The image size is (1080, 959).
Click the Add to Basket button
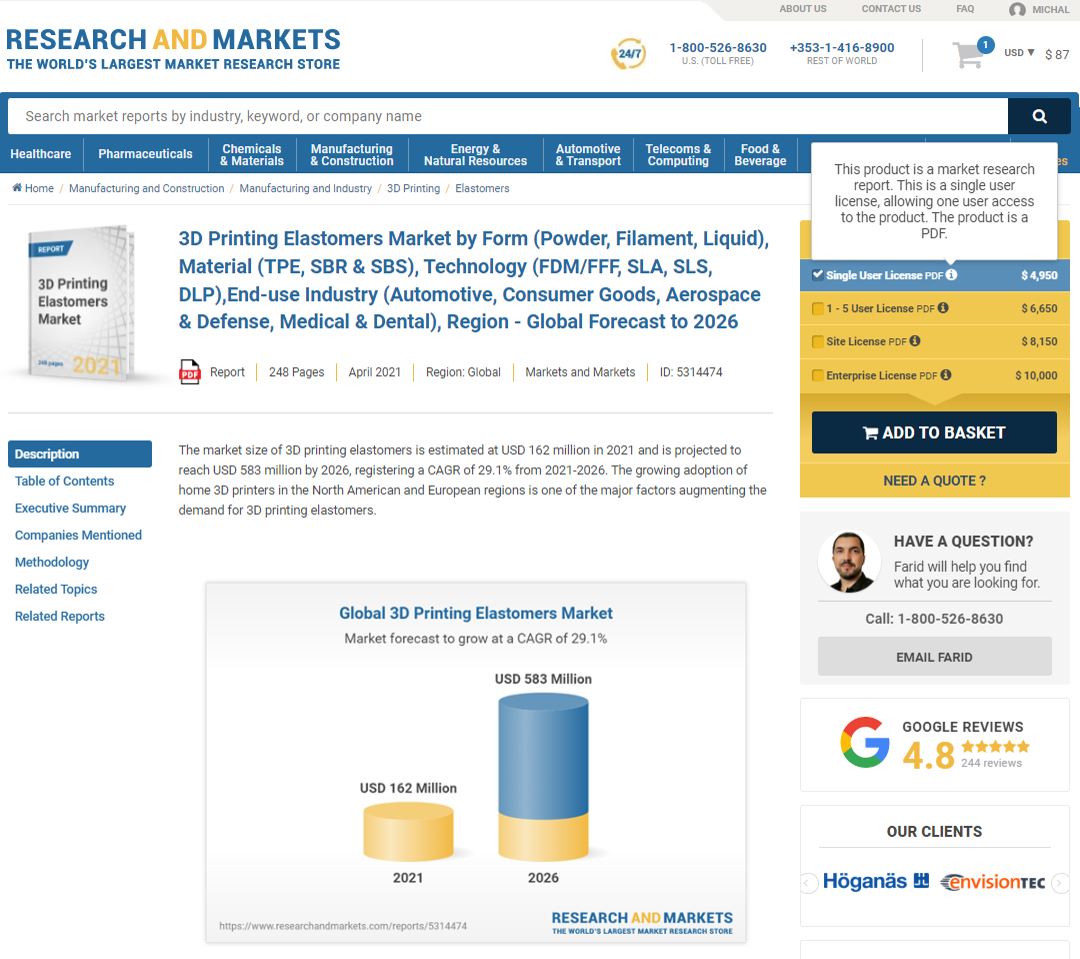pos(933,432)
